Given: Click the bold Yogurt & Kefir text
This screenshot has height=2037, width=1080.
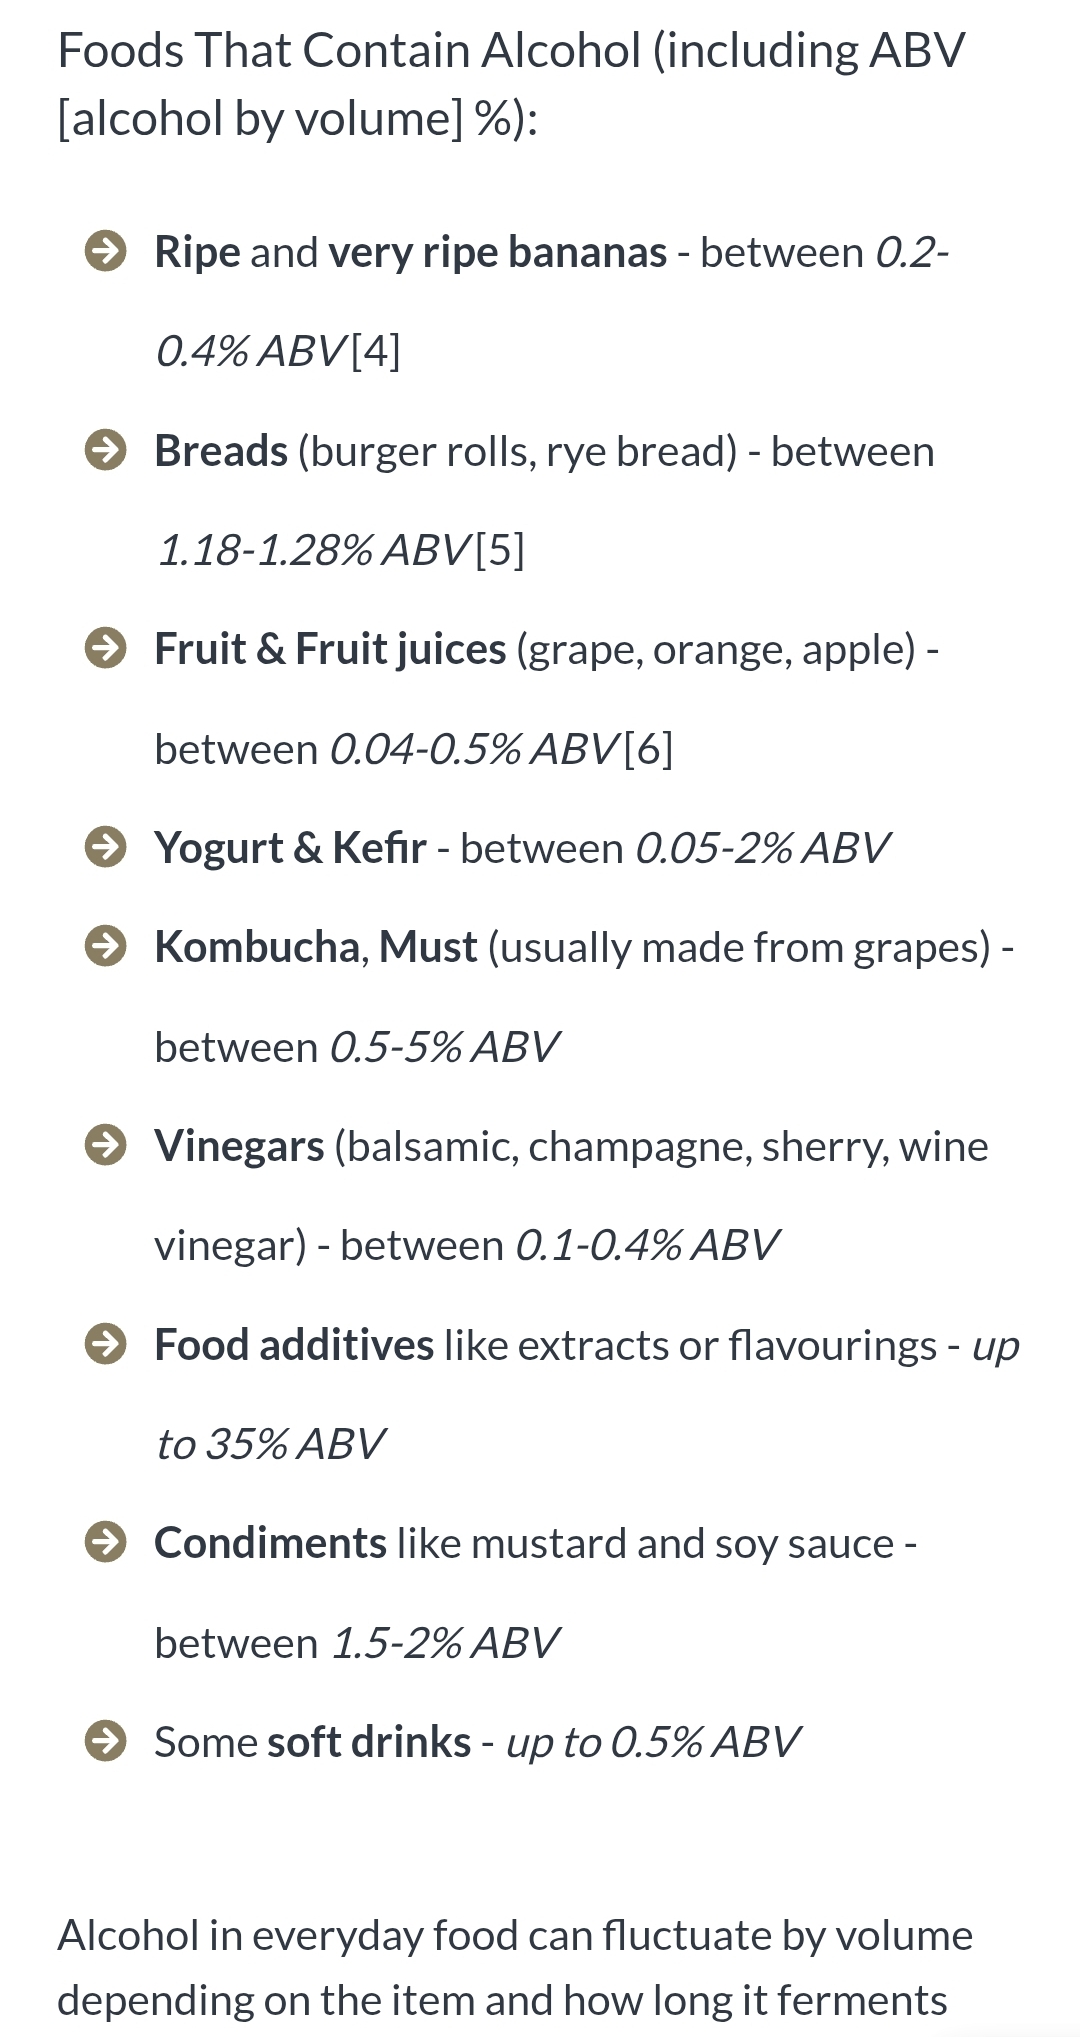Looking at the screenshot, I should click(x=290, y=848).
